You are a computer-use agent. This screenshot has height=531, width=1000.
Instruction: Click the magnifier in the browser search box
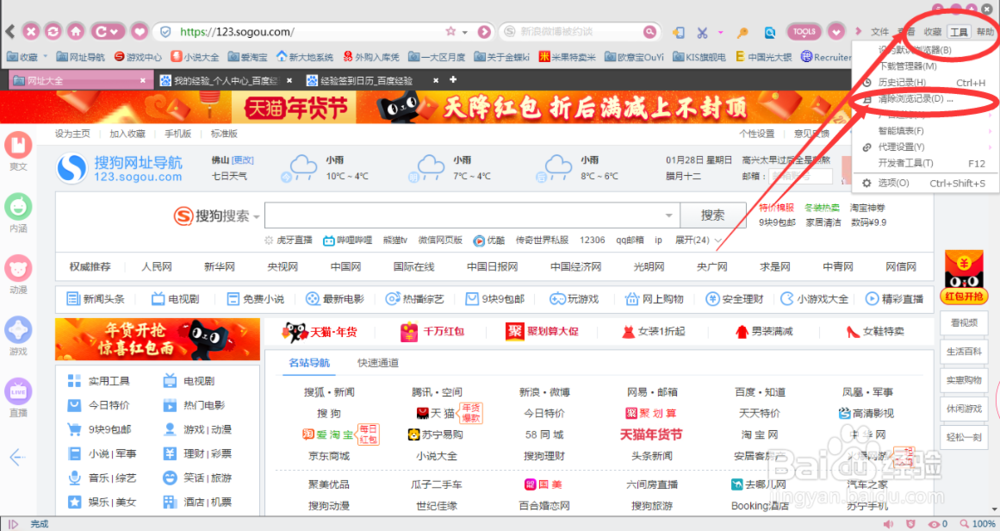coord(649,31)
